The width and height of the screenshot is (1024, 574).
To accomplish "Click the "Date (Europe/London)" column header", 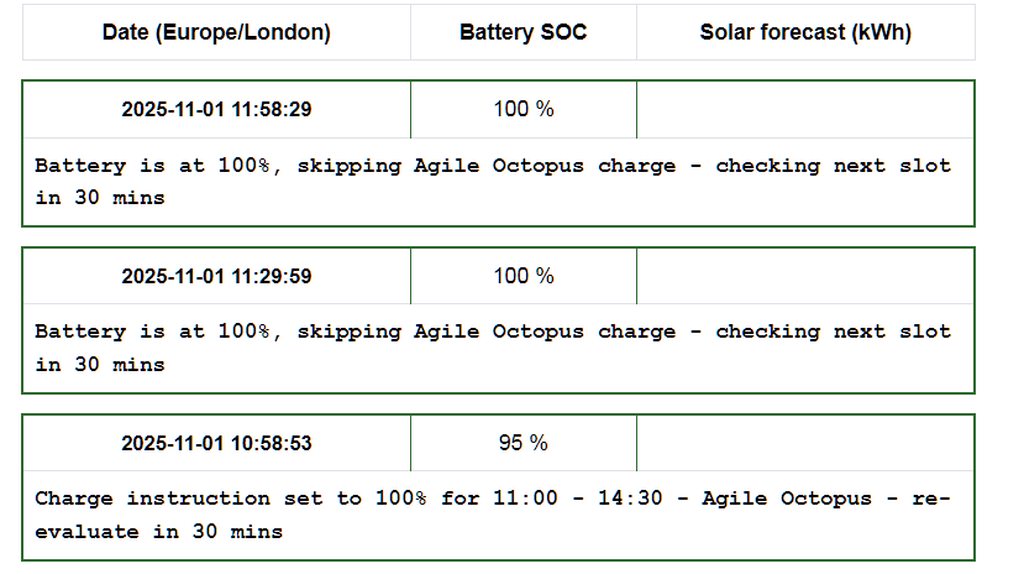I will (216, 32).
